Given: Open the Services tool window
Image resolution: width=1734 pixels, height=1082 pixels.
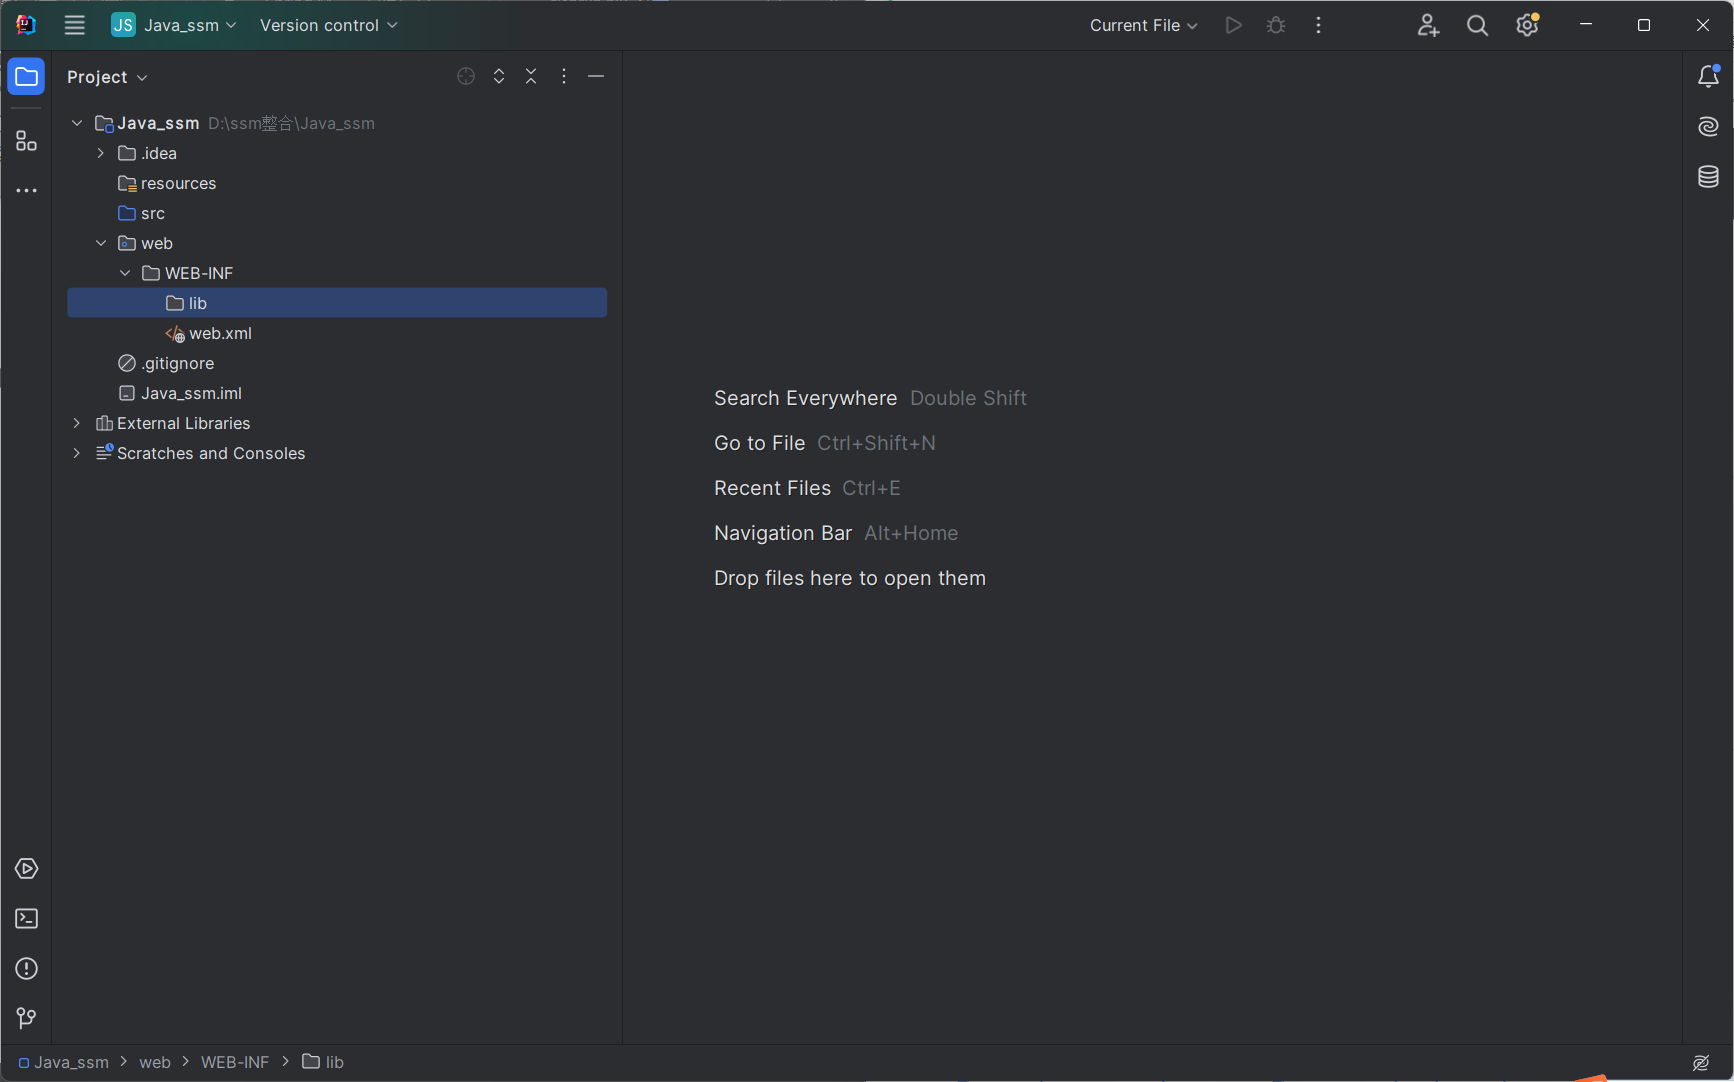Looking at the screenshot, I should [x=26, y=869].
